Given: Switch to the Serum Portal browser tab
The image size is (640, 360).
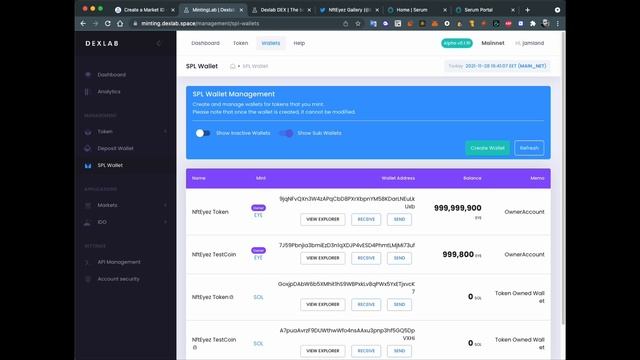Looking at the screenshot, I should 485,10.
